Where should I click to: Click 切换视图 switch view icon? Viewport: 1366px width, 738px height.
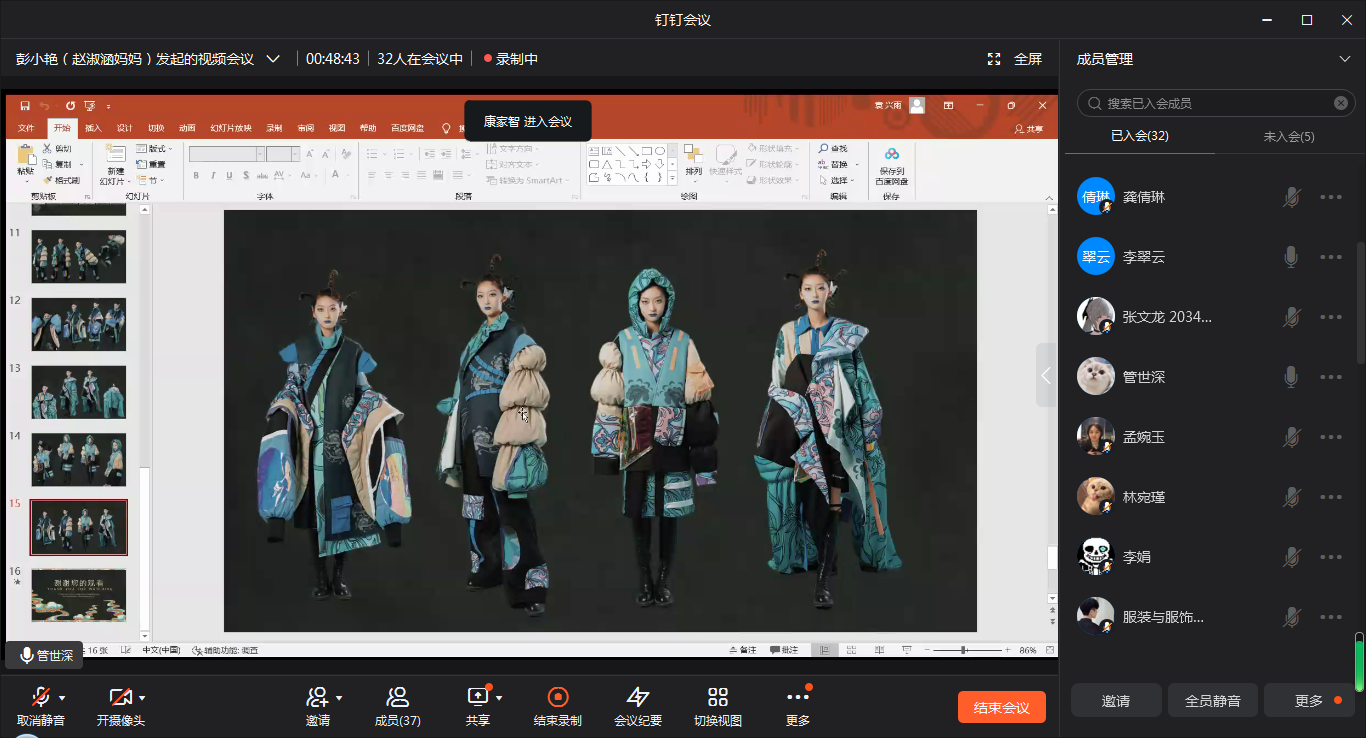click(x=717, y=697)
